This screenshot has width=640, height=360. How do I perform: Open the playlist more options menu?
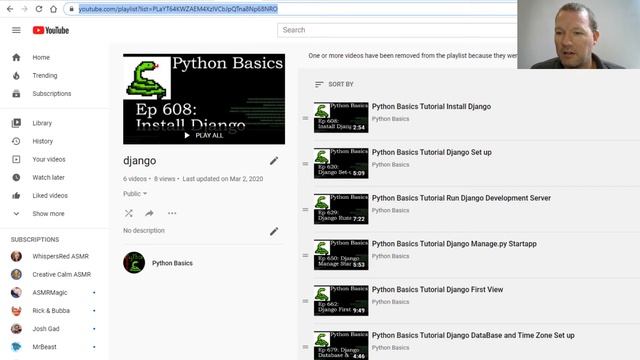click(172, 213)
